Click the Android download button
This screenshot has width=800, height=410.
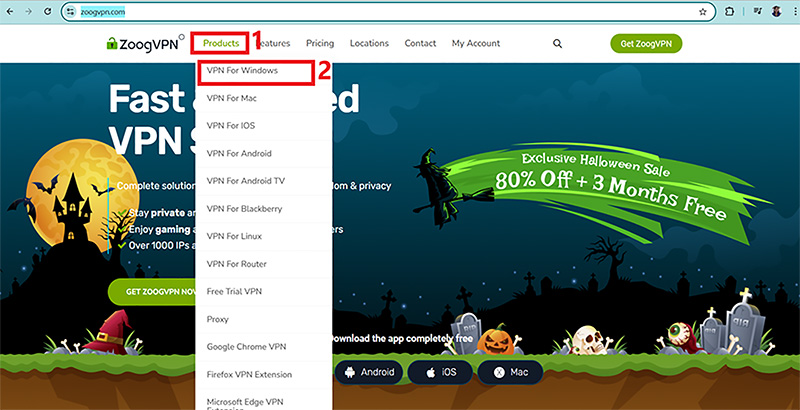(369, 372)
